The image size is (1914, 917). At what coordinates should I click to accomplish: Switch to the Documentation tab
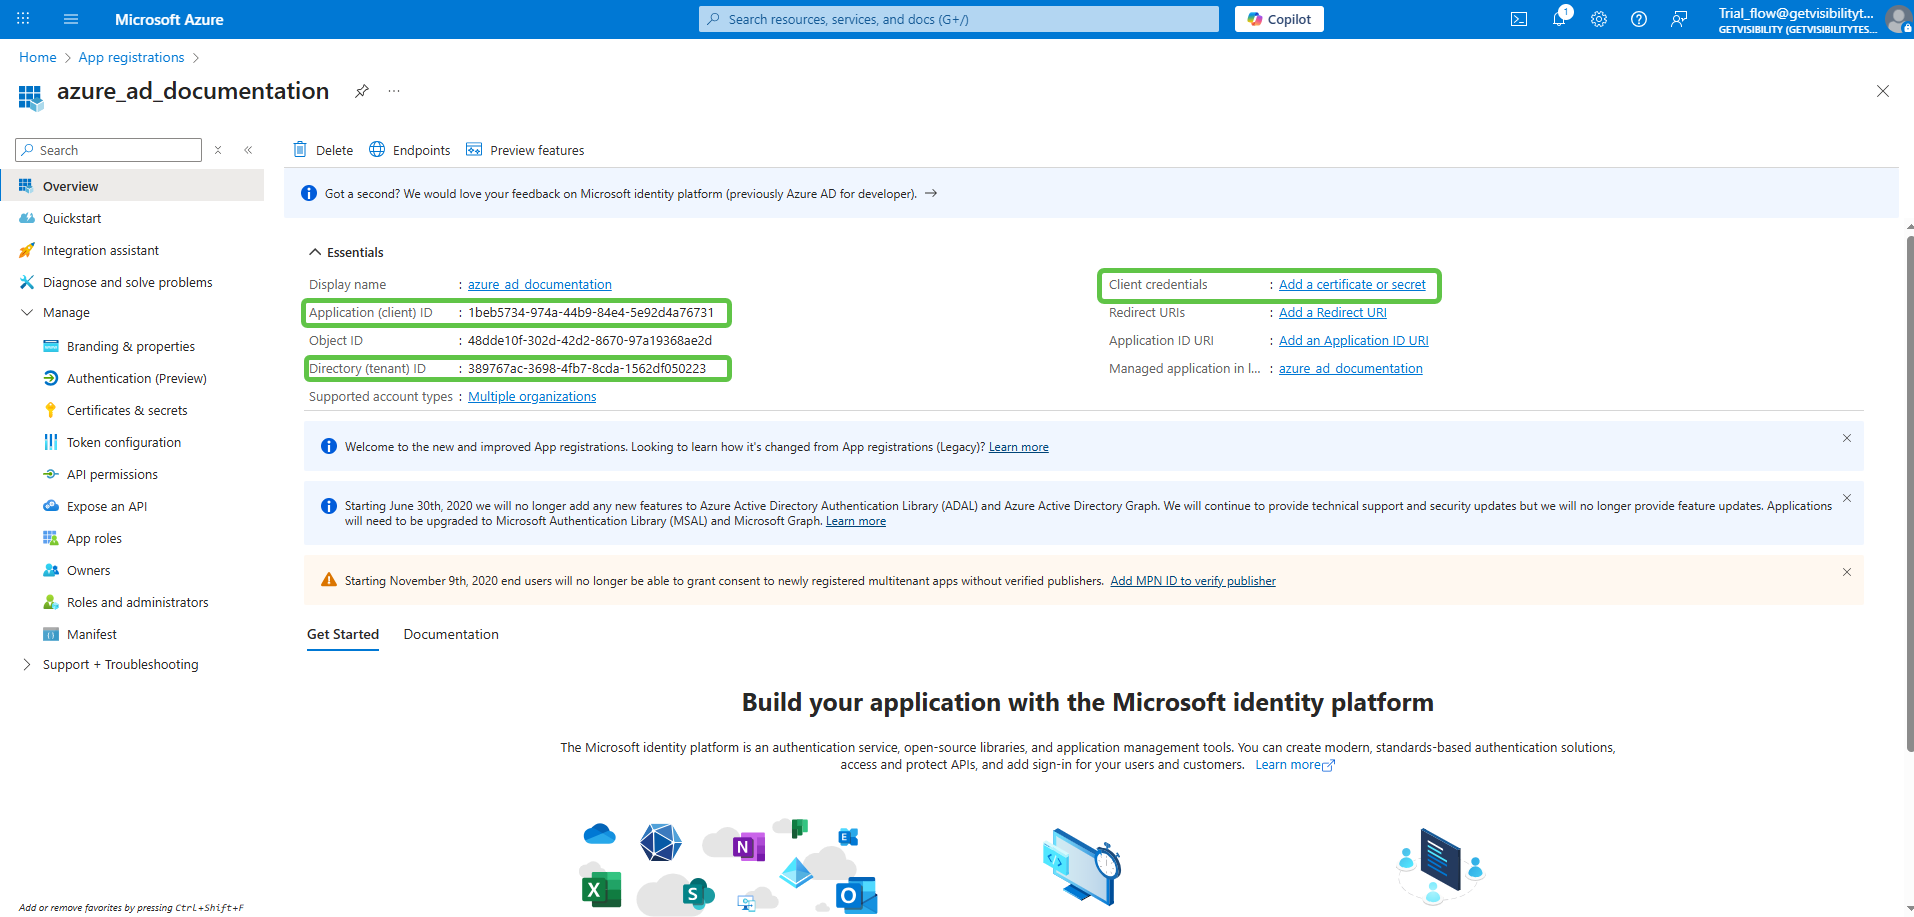tap(450, 634)
